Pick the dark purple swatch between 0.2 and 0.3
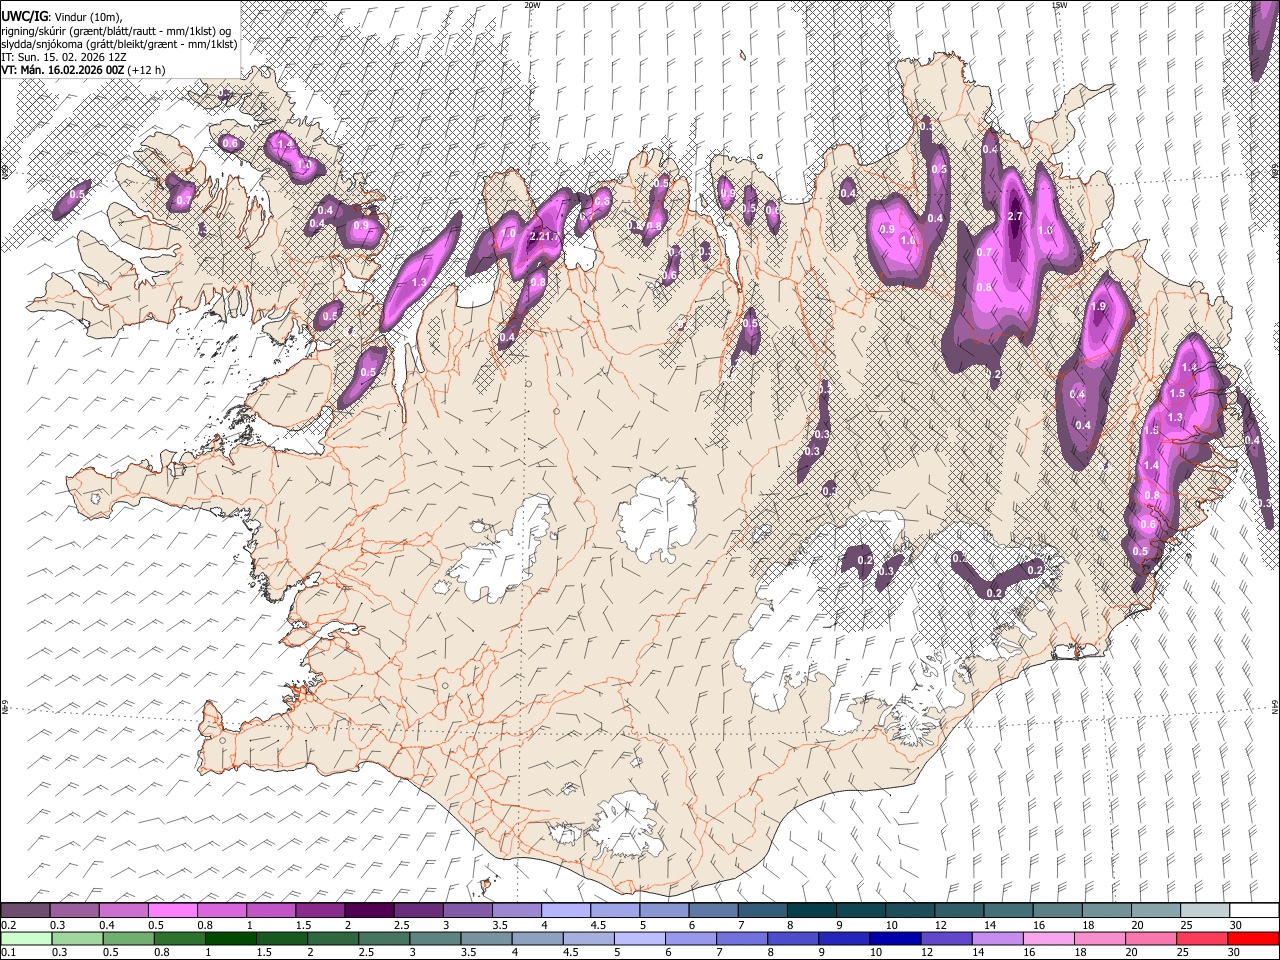 pyautogui.click(x=25, y=911)
